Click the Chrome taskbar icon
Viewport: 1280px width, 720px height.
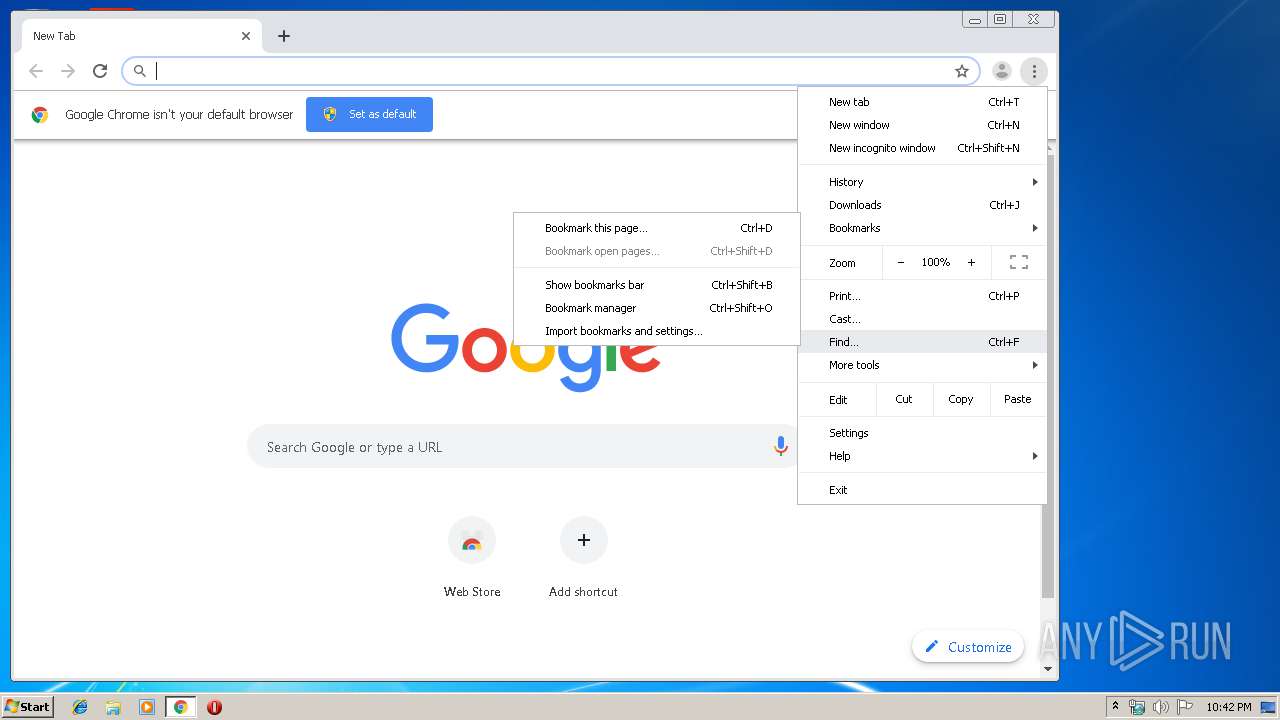coord(181,707)
